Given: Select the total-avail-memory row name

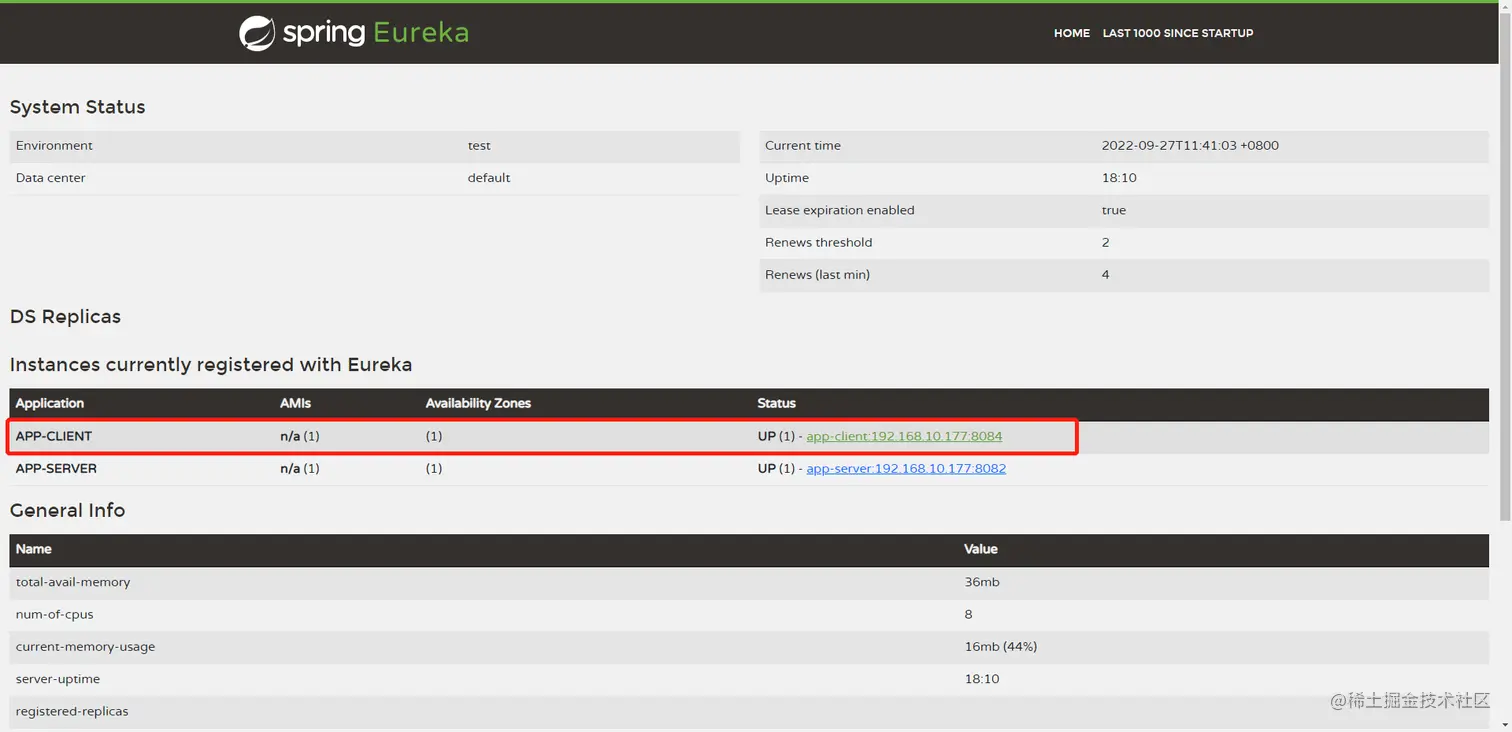Looking at the screenshot, I should [x=73, y=582].
